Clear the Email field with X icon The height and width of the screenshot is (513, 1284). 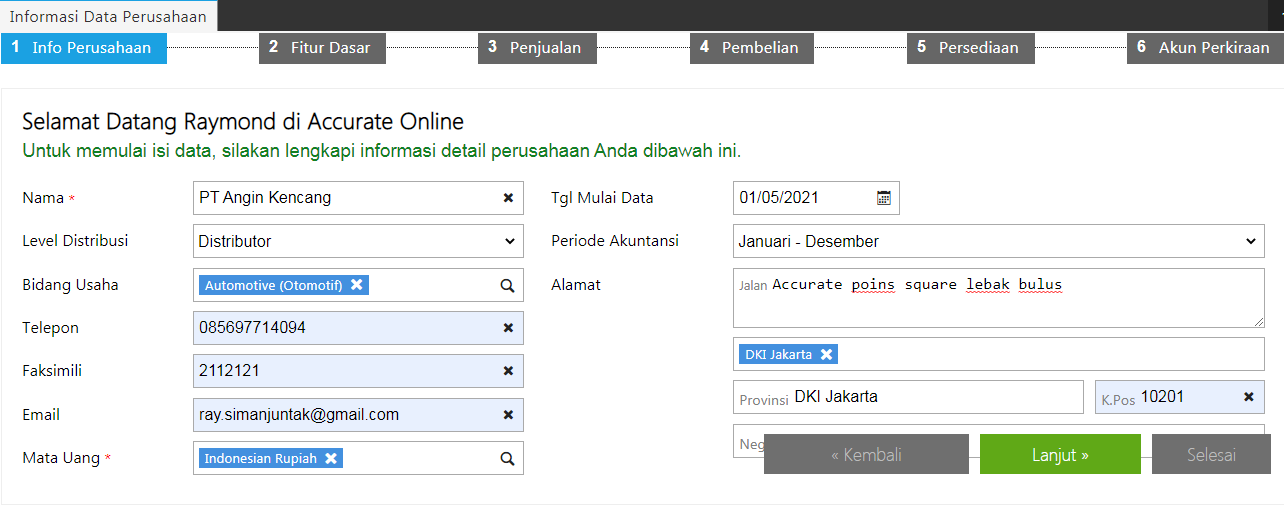[x=508, y=415]
